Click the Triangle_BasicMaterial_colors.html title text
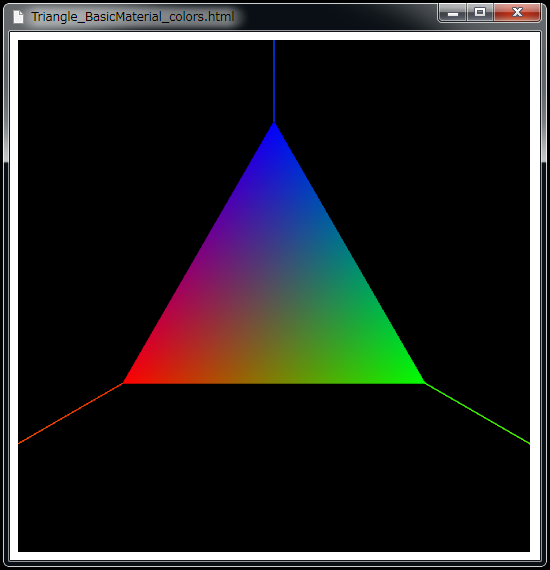This screenshot has width=550, height=570. pyautogui.click(x=133, y=17)
